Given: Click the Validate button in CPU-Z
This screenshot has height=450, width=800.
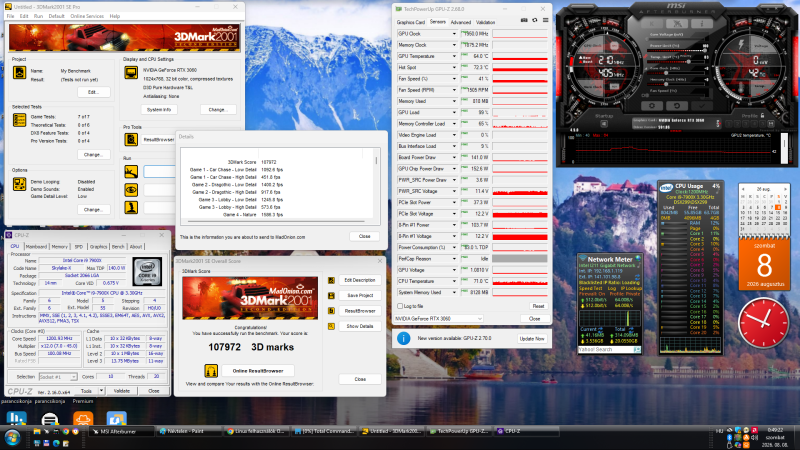Looking at the screenshot, I should [x=121, y=391].
